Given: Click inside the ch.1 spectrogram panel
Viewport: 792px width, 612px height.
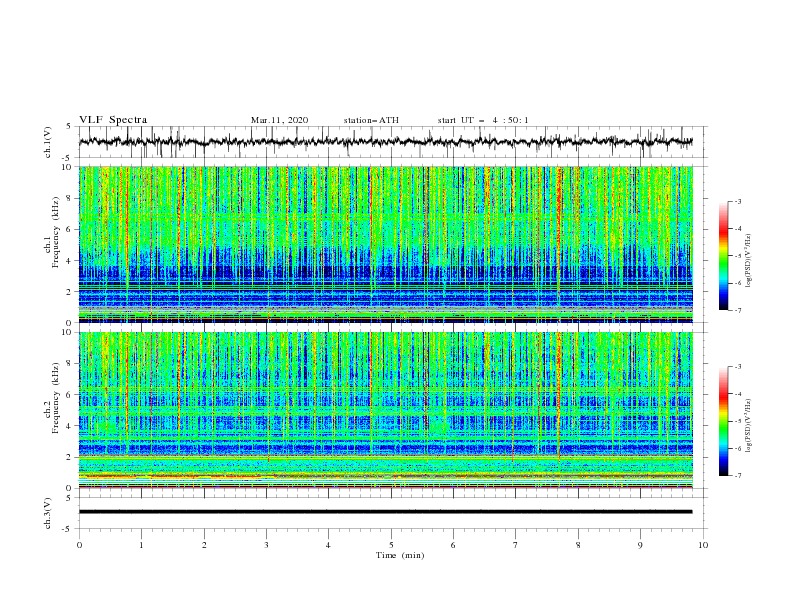Looking at the screenshot, I should click(x=385, y=244).
